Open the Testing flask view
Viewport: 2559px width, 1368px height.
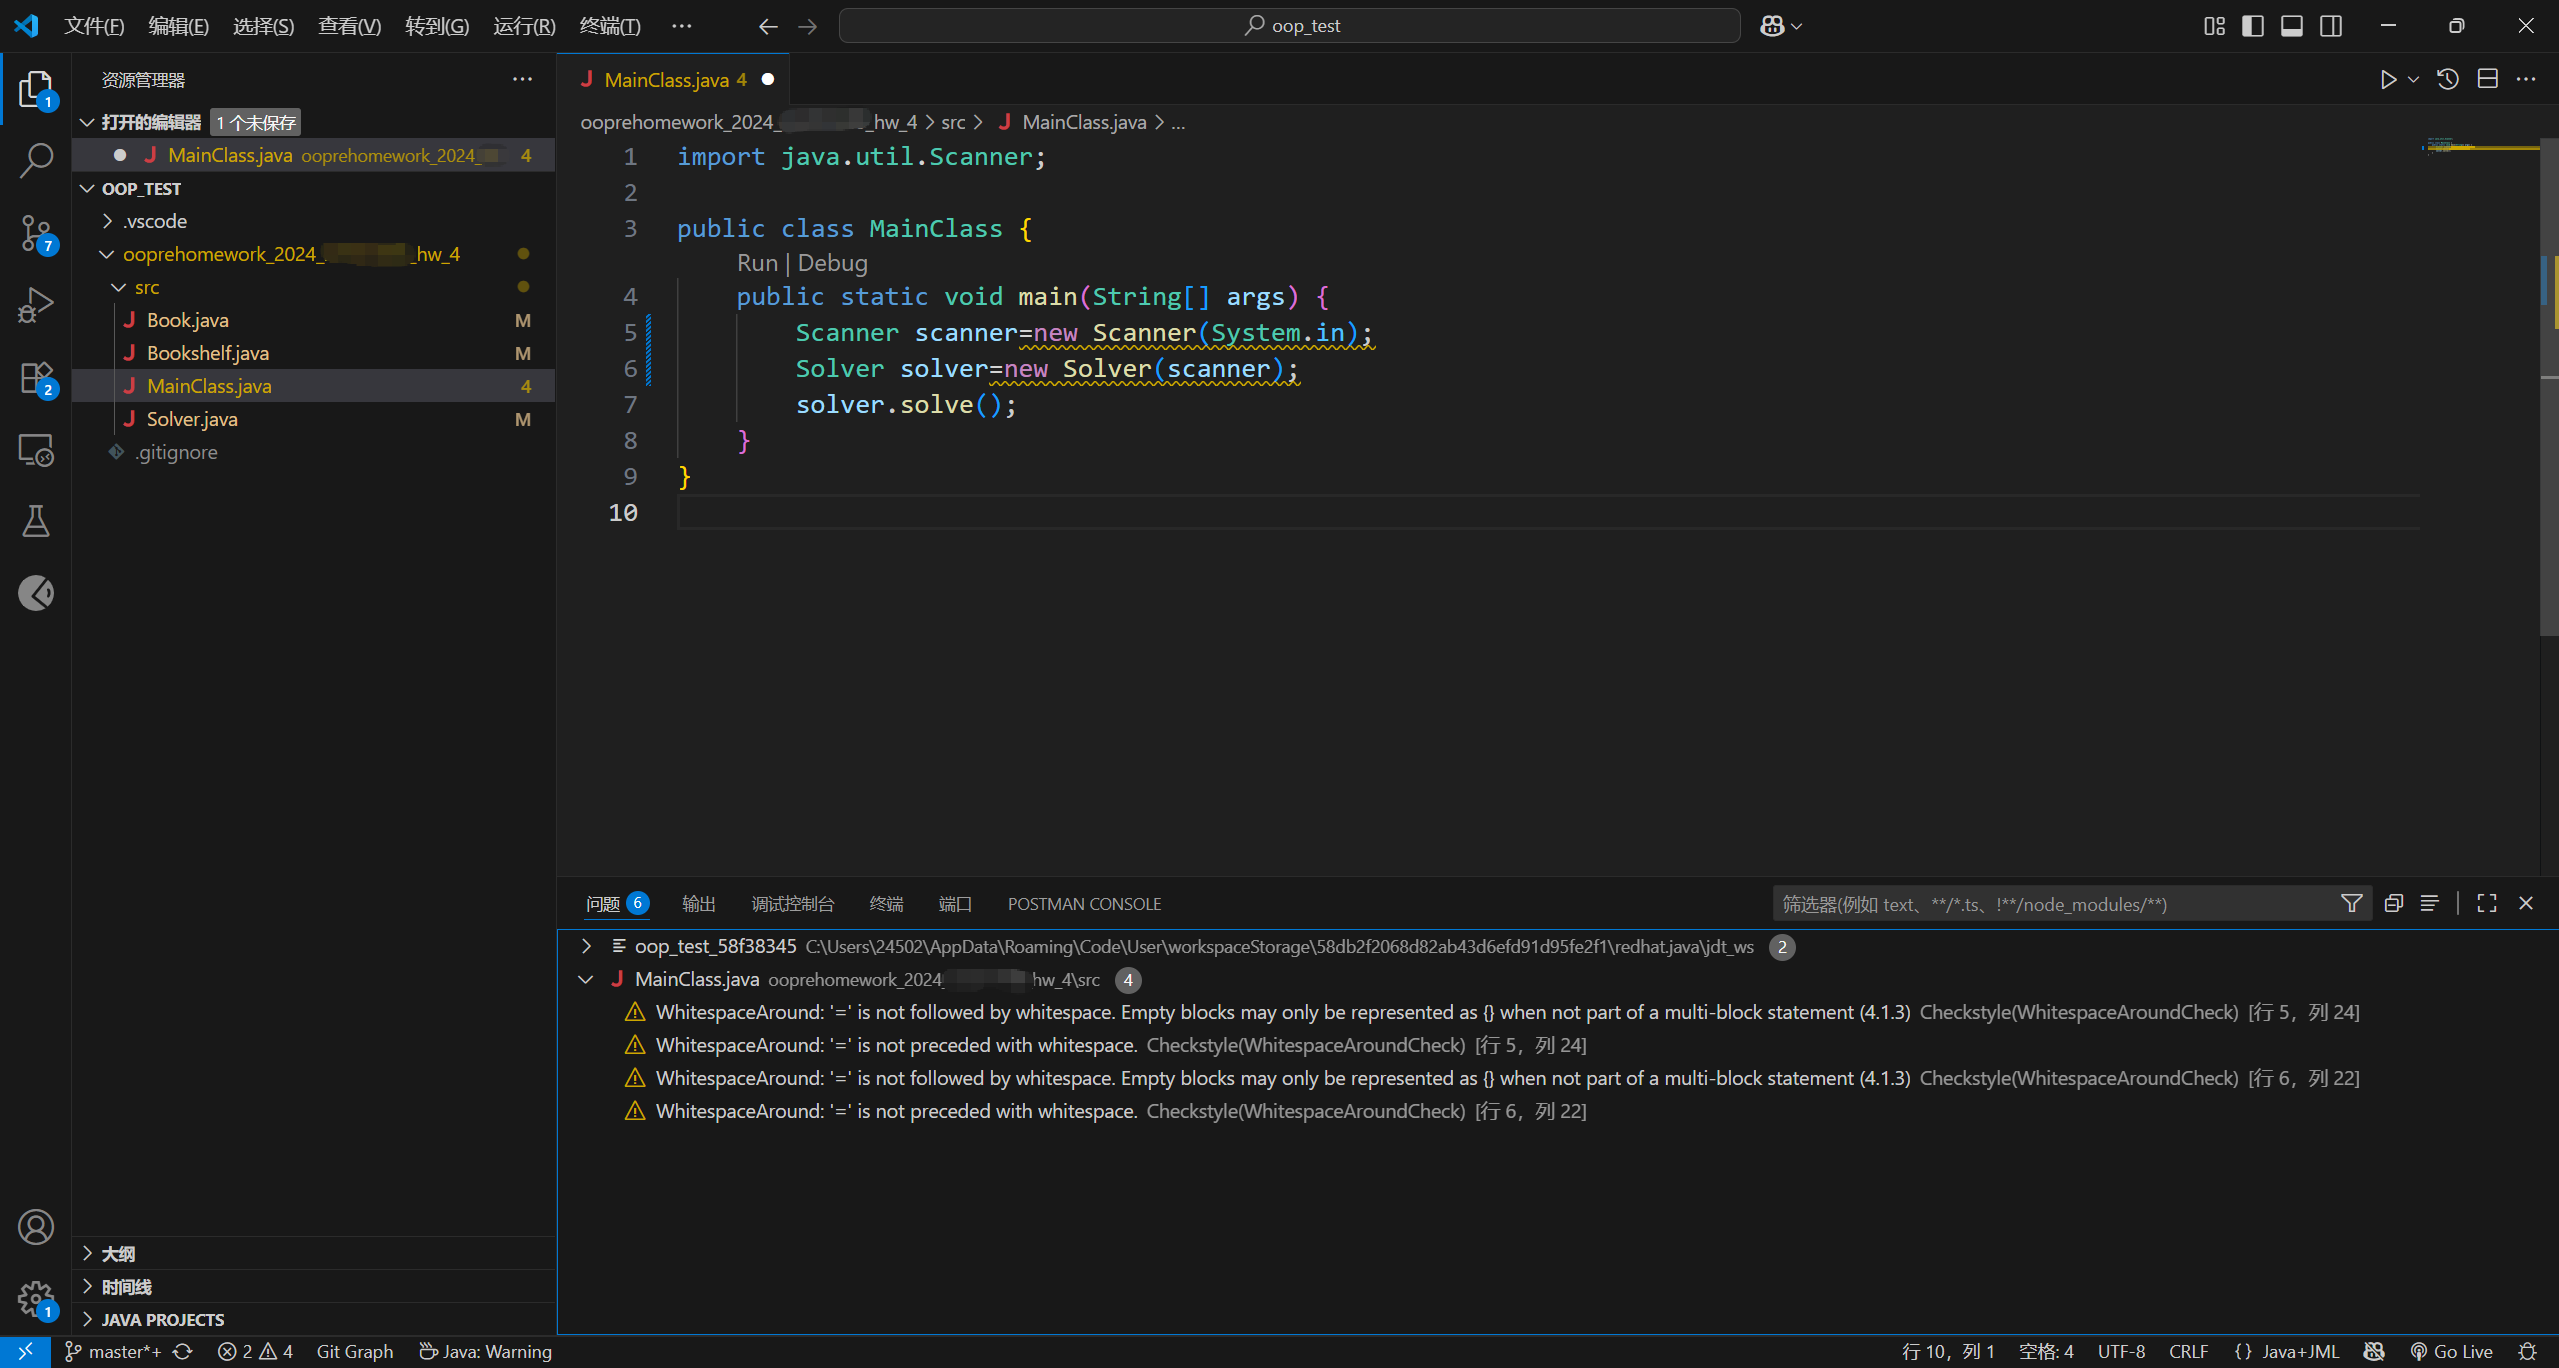click(x=36, y=521)
